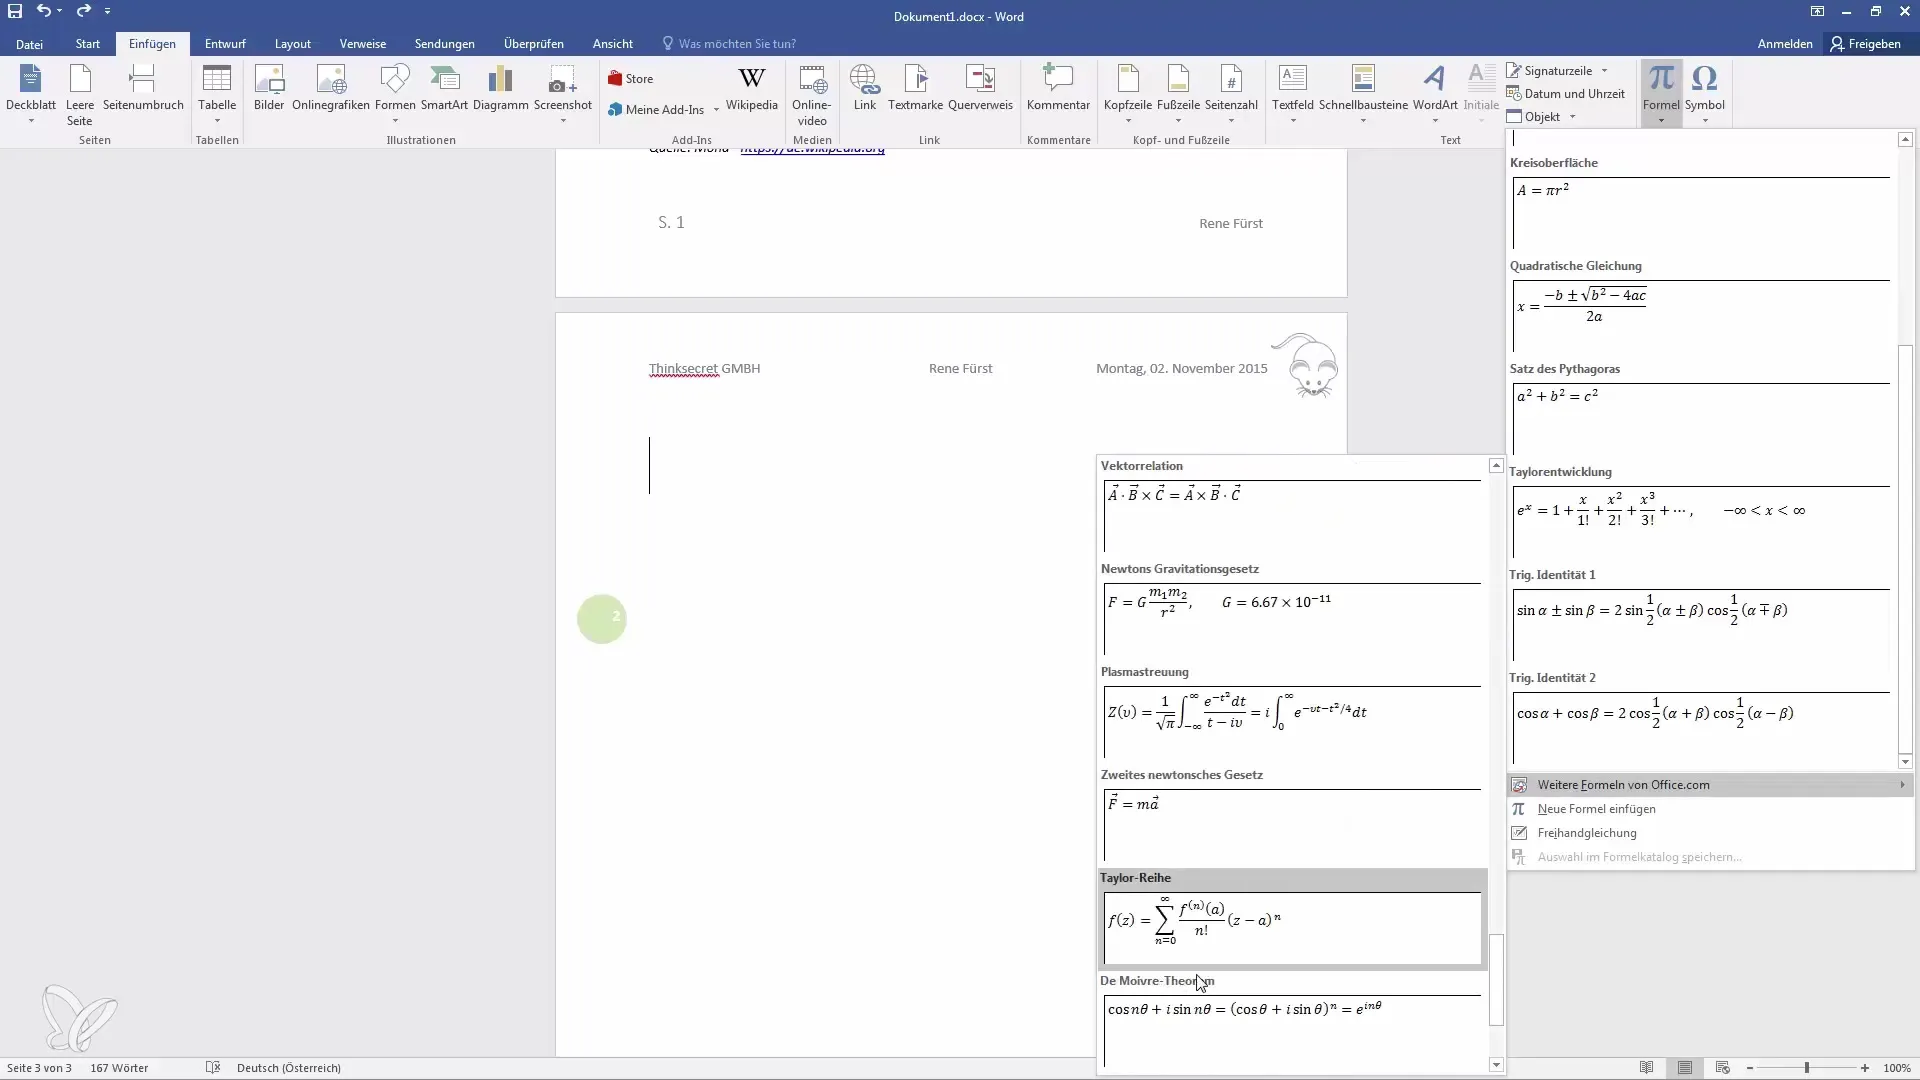Expand Meine Add-Ins dropdown
Viewport: 1920px width, 1080px height.
pos(716,110)
